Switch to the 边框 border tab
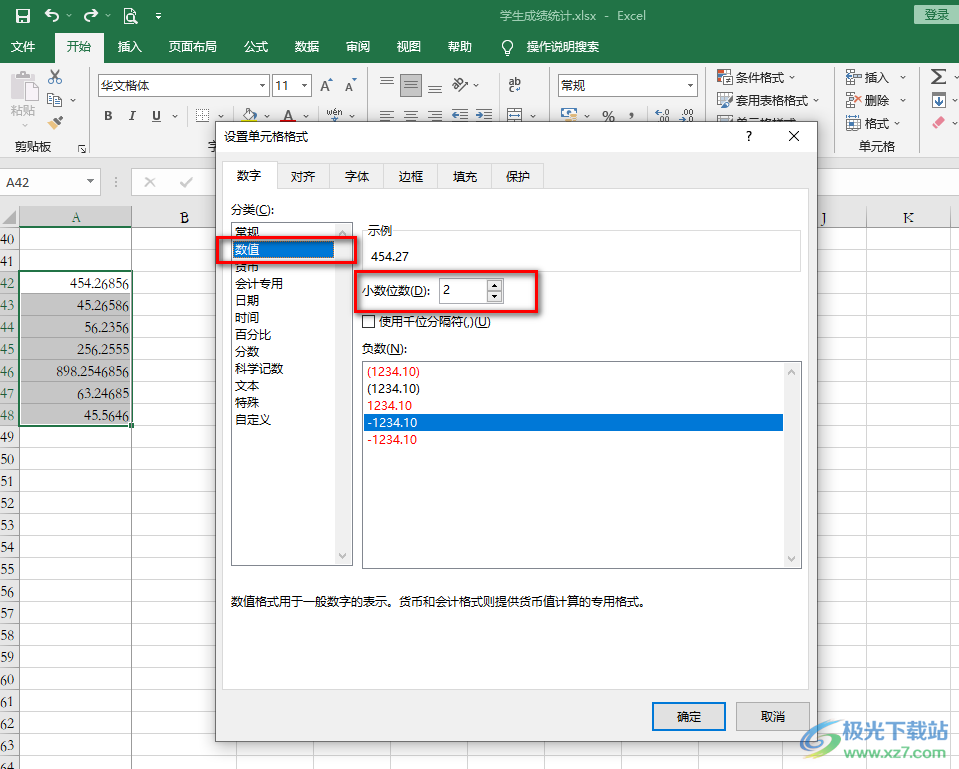Image resolution: width=959 pixels, height=769 pixels. [x=410, y=177]
